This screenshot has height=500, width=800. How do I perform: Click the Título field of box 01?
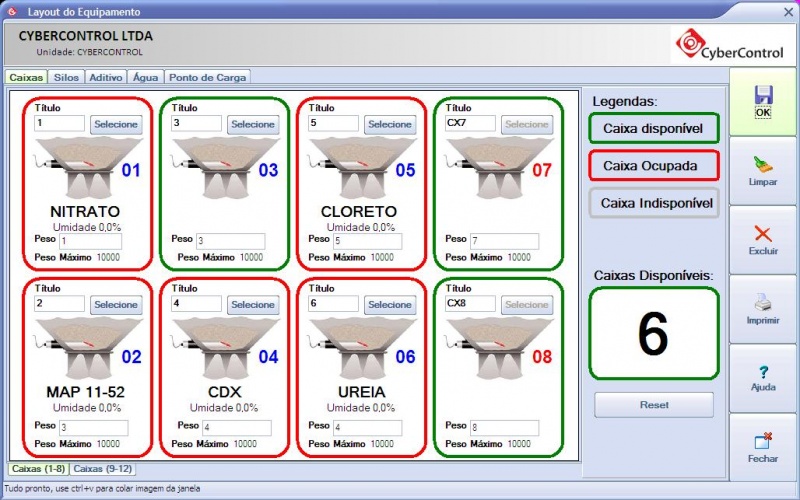pos(60,123)
